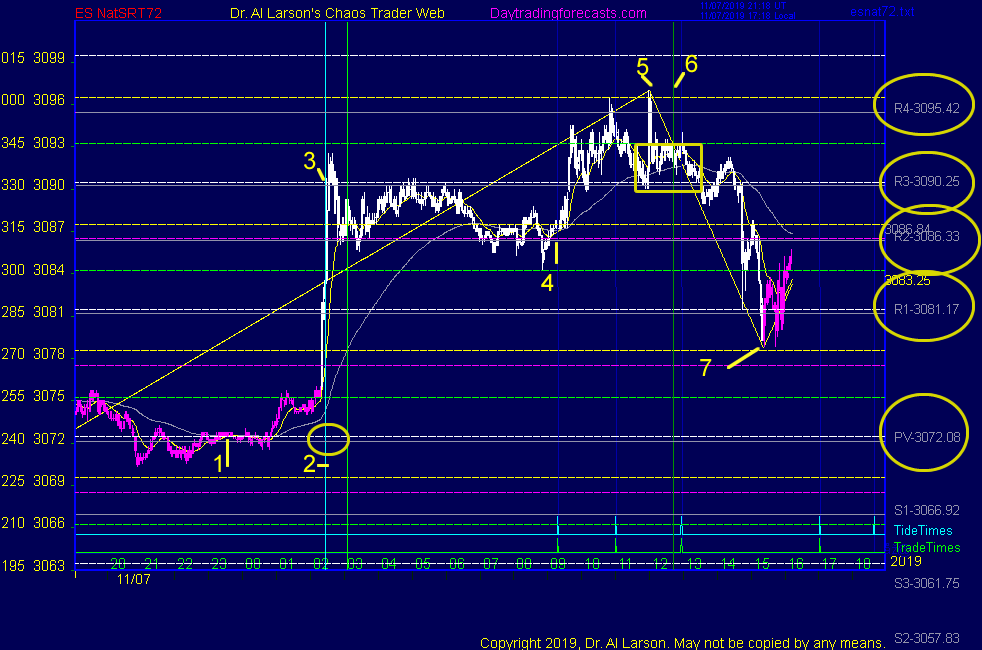This screenshot has height=650, width=982.
Task: Click the yellow number 4 annotation
Action: [547, 282]
